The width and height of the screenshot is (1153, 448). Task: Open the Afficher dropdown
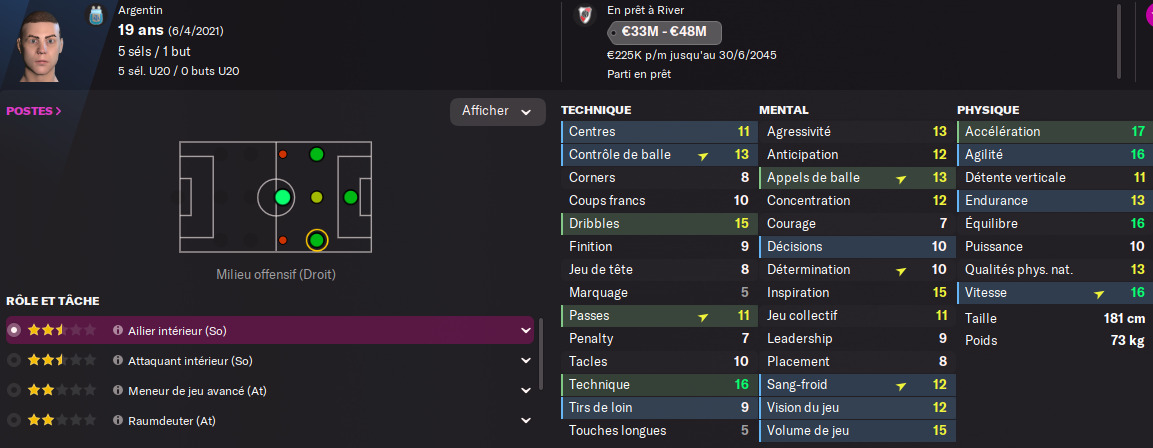(498, 112)
